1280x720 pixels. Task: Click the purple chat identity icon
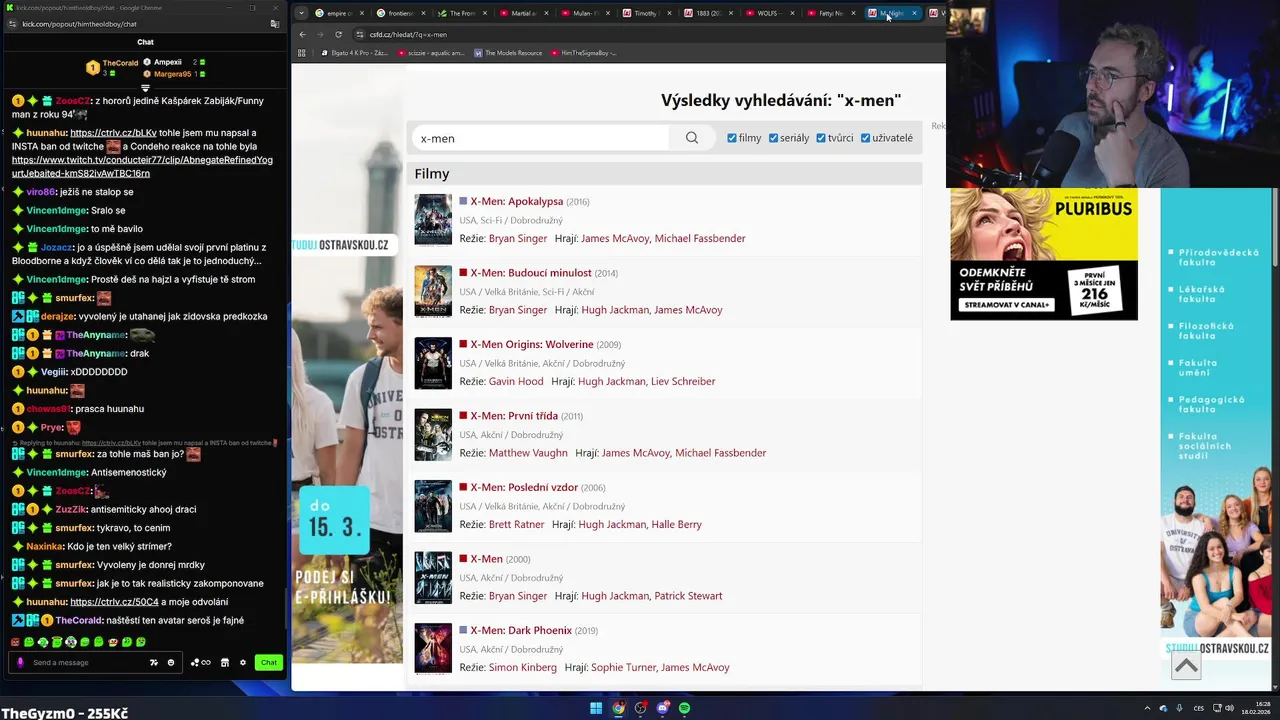20,662
